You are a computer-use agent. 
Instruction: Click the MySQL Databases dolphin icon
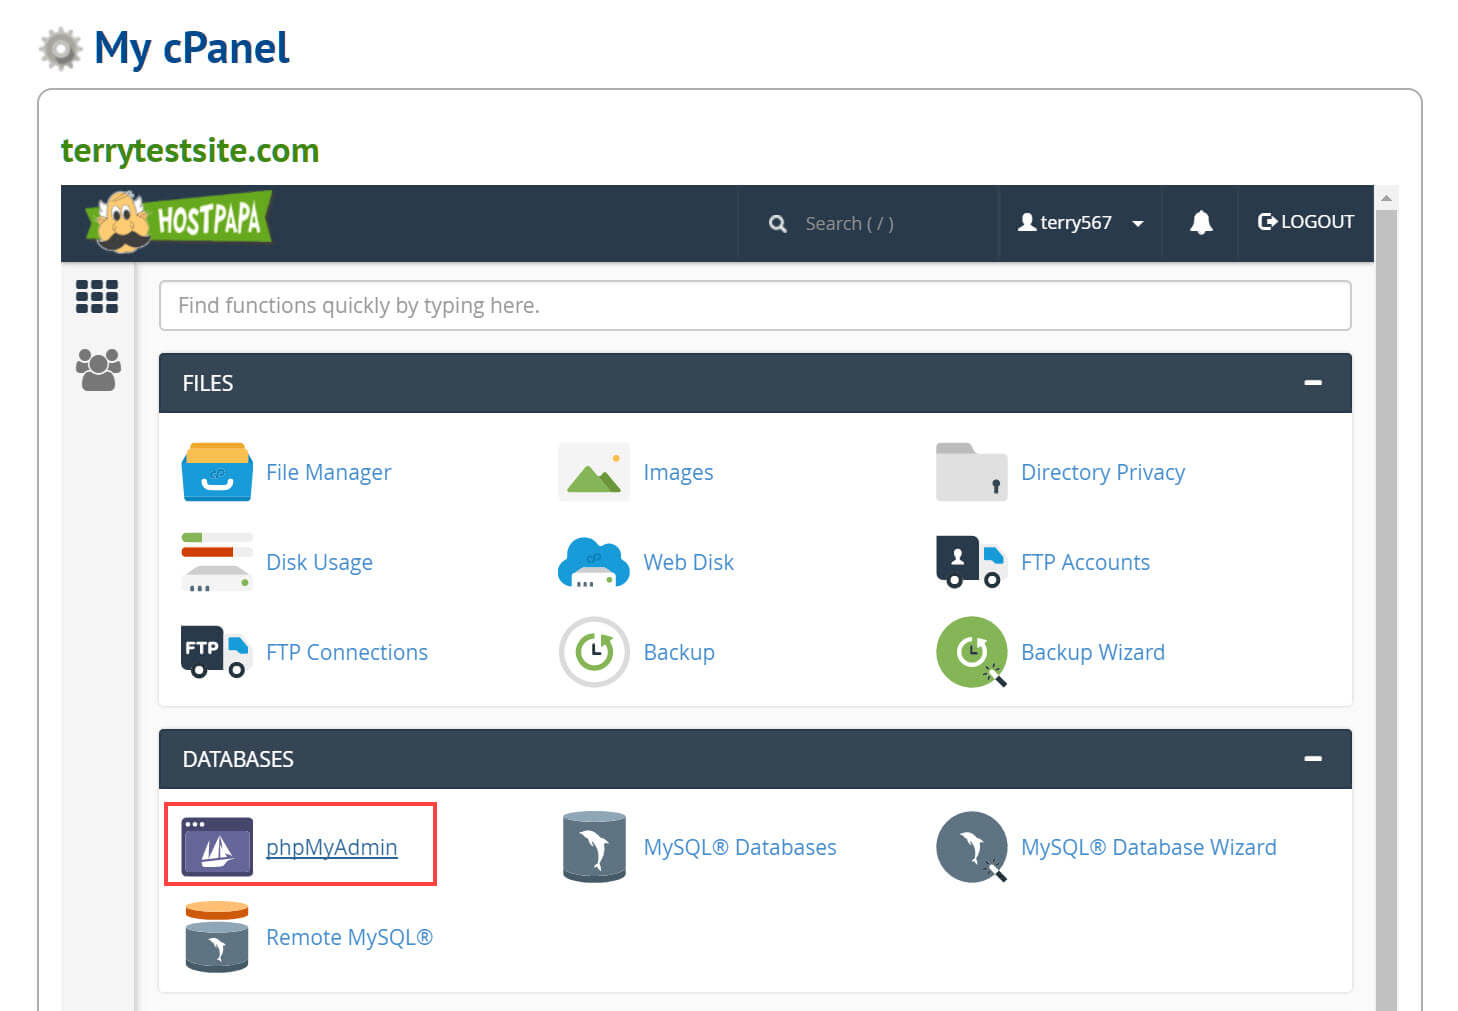click(x=594, y=846)
